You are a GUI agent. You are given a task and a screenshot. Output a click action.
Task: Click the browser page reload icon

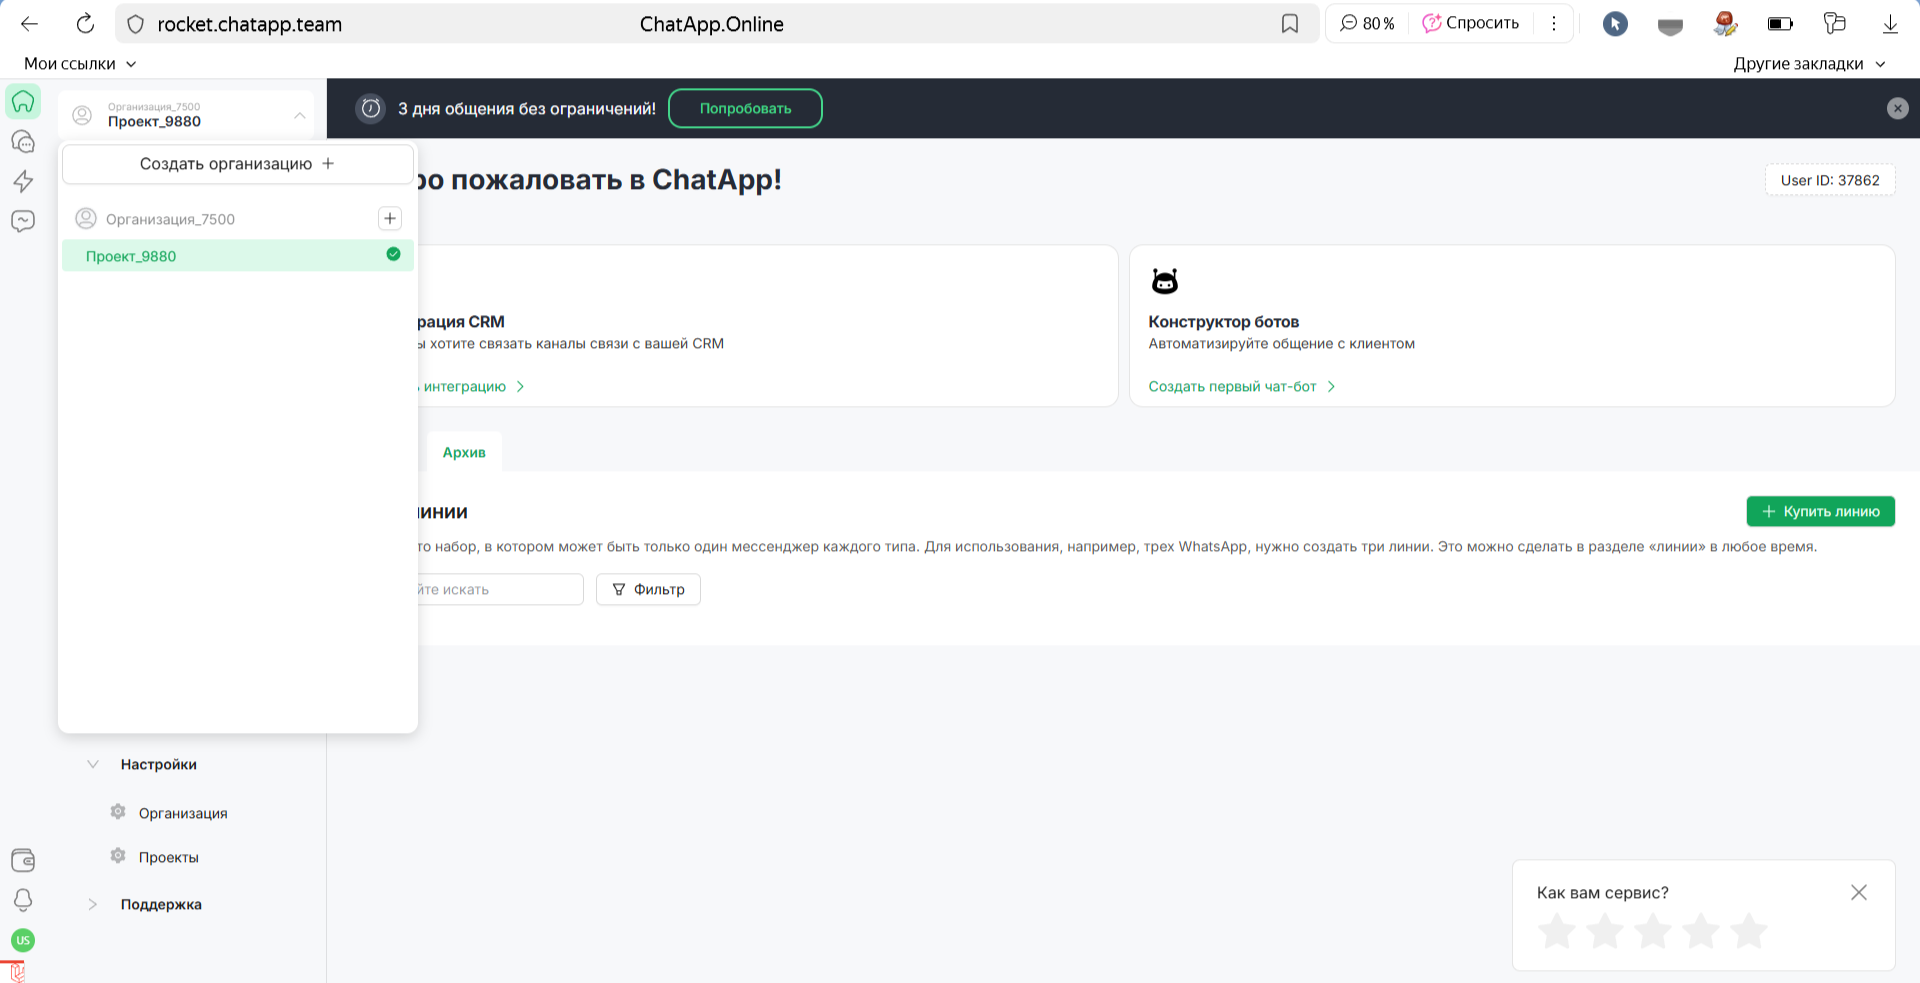86,24
